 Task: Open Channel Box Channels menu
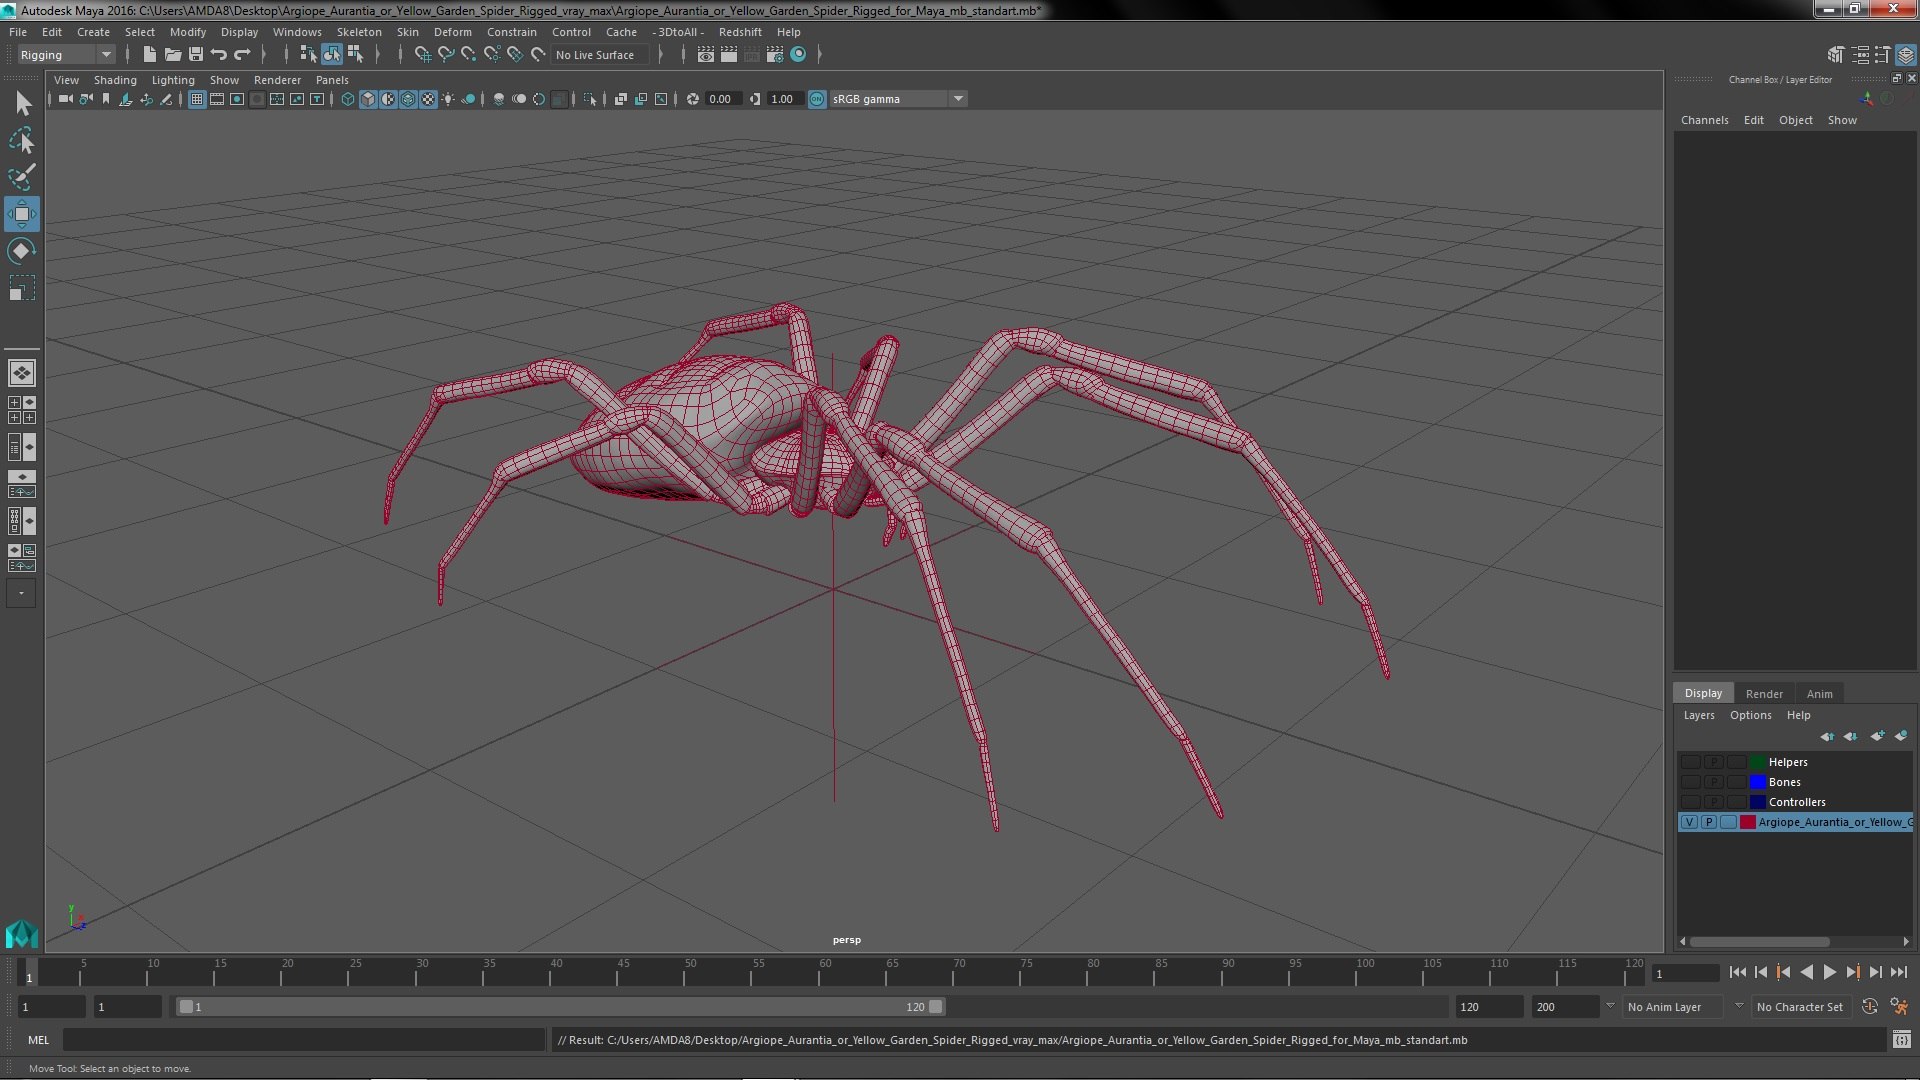tap(1704, 120)
